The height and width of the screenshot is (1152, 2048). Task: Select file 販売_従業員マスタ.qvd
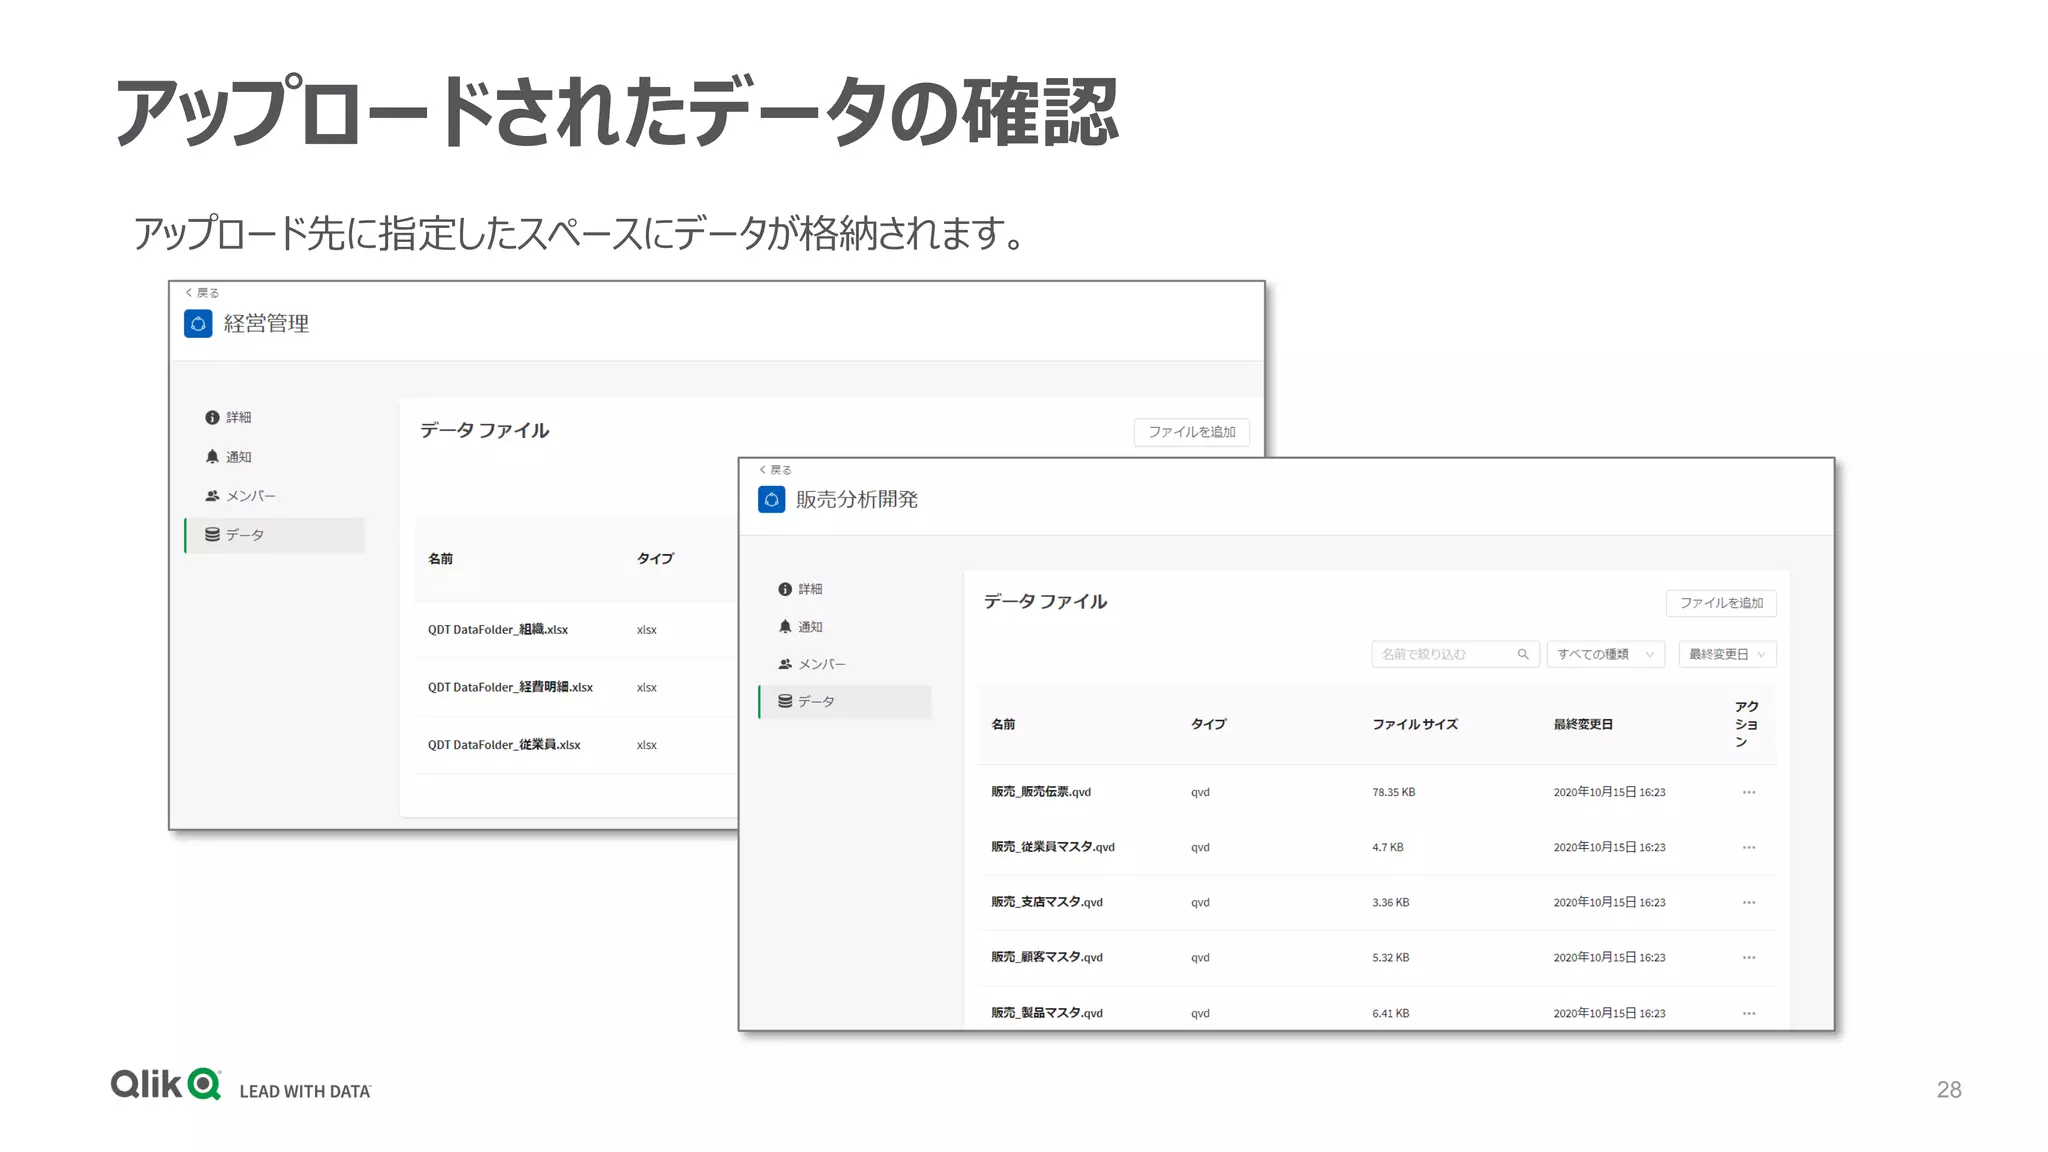[1053, 847]
